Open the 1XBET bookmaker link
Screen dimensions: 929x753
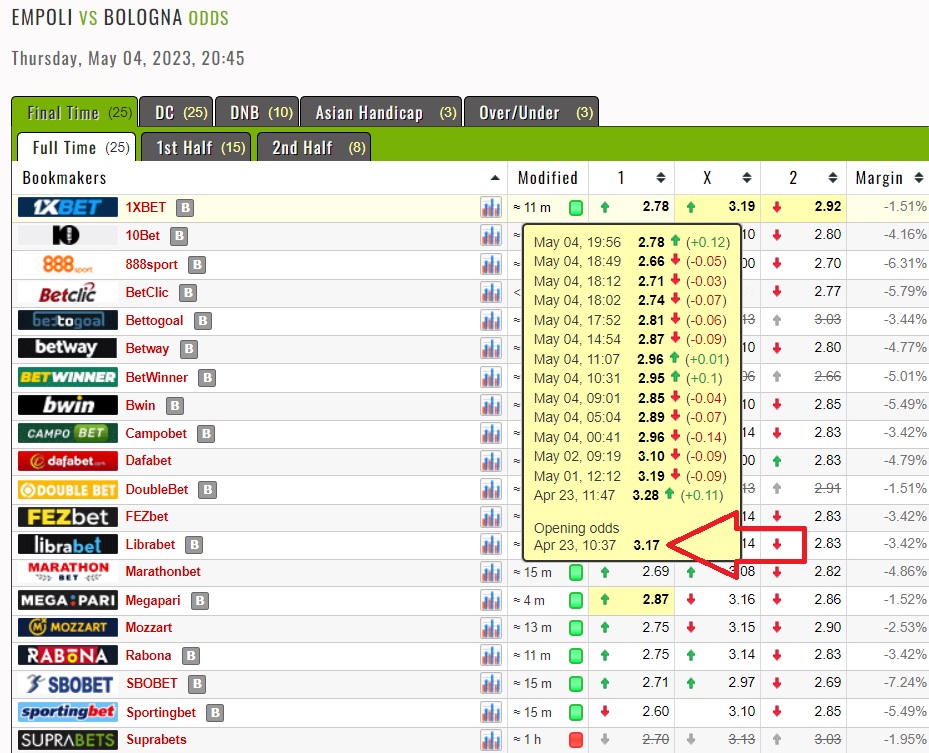(x=146, y=207)
